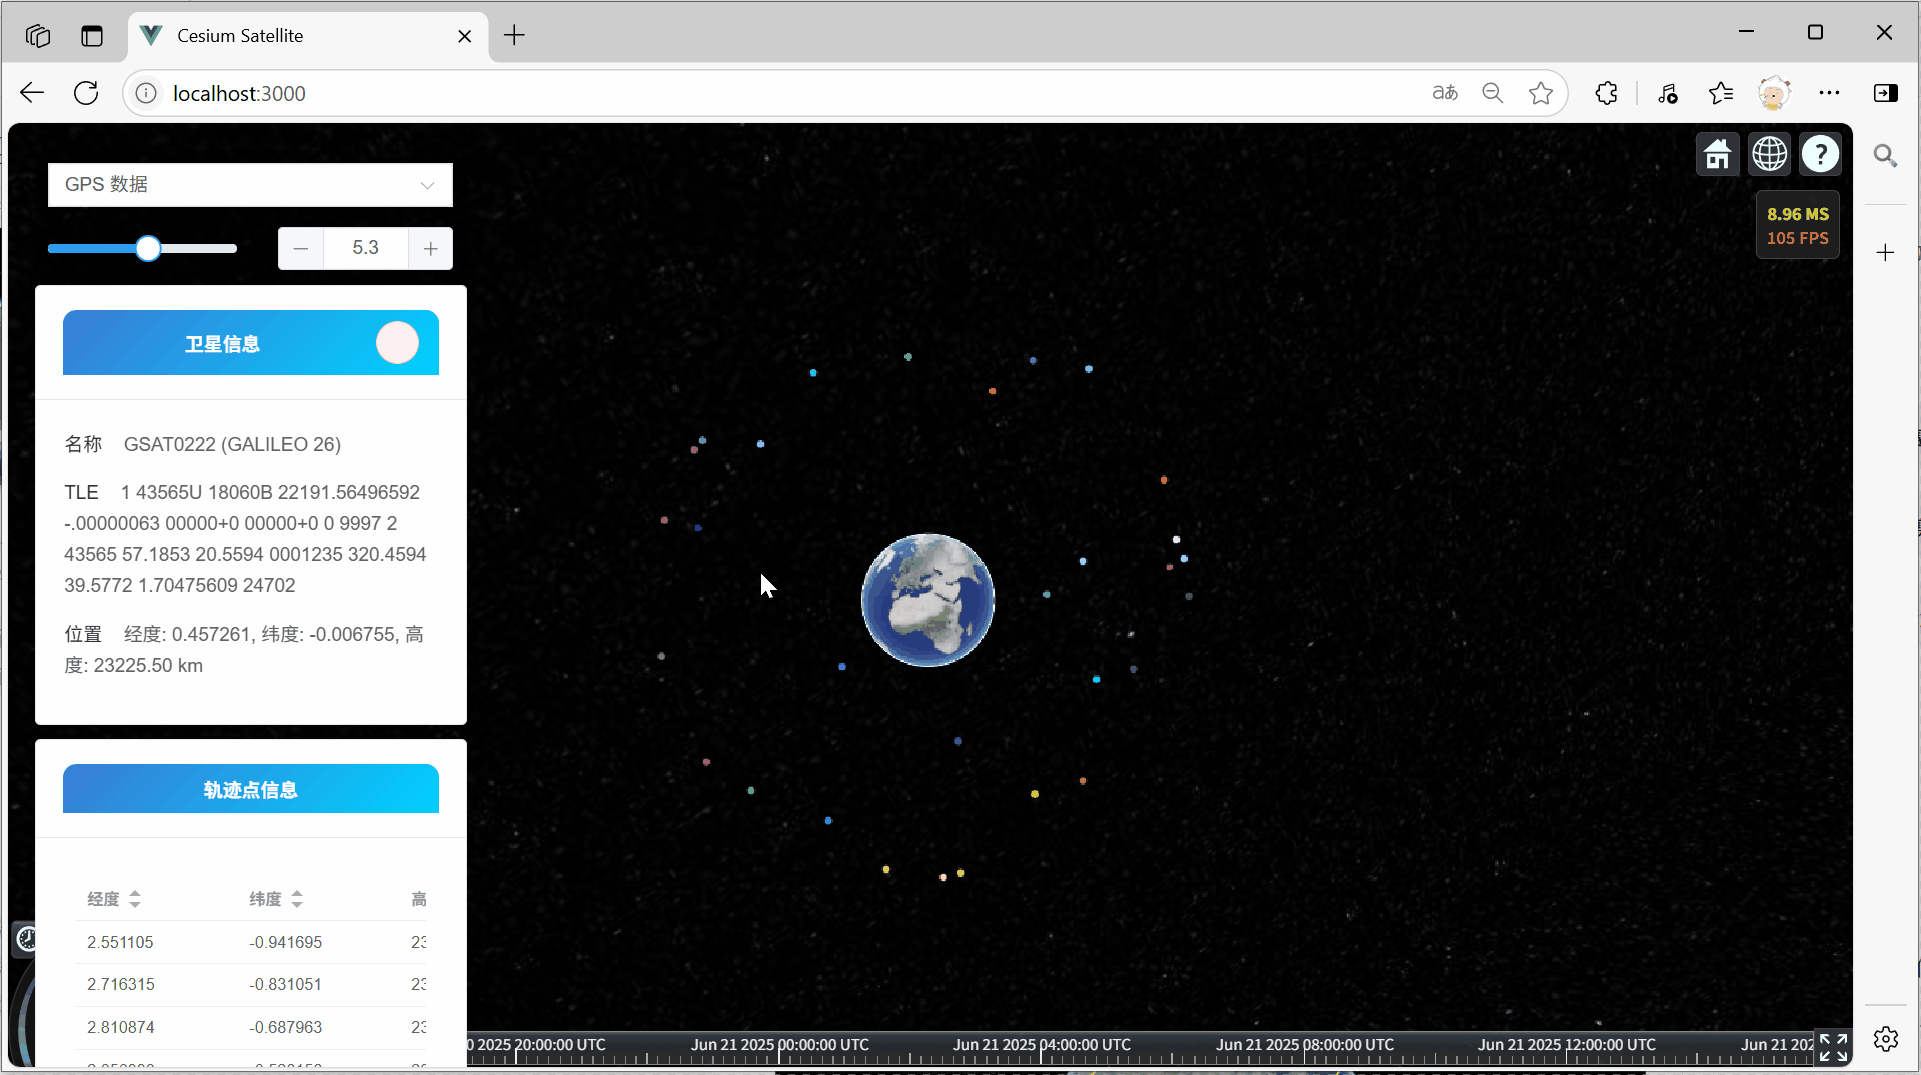Open the Cesium scene mode globe picker
This screenshot has height=1075, width=1921.
tap(1769, 154)
